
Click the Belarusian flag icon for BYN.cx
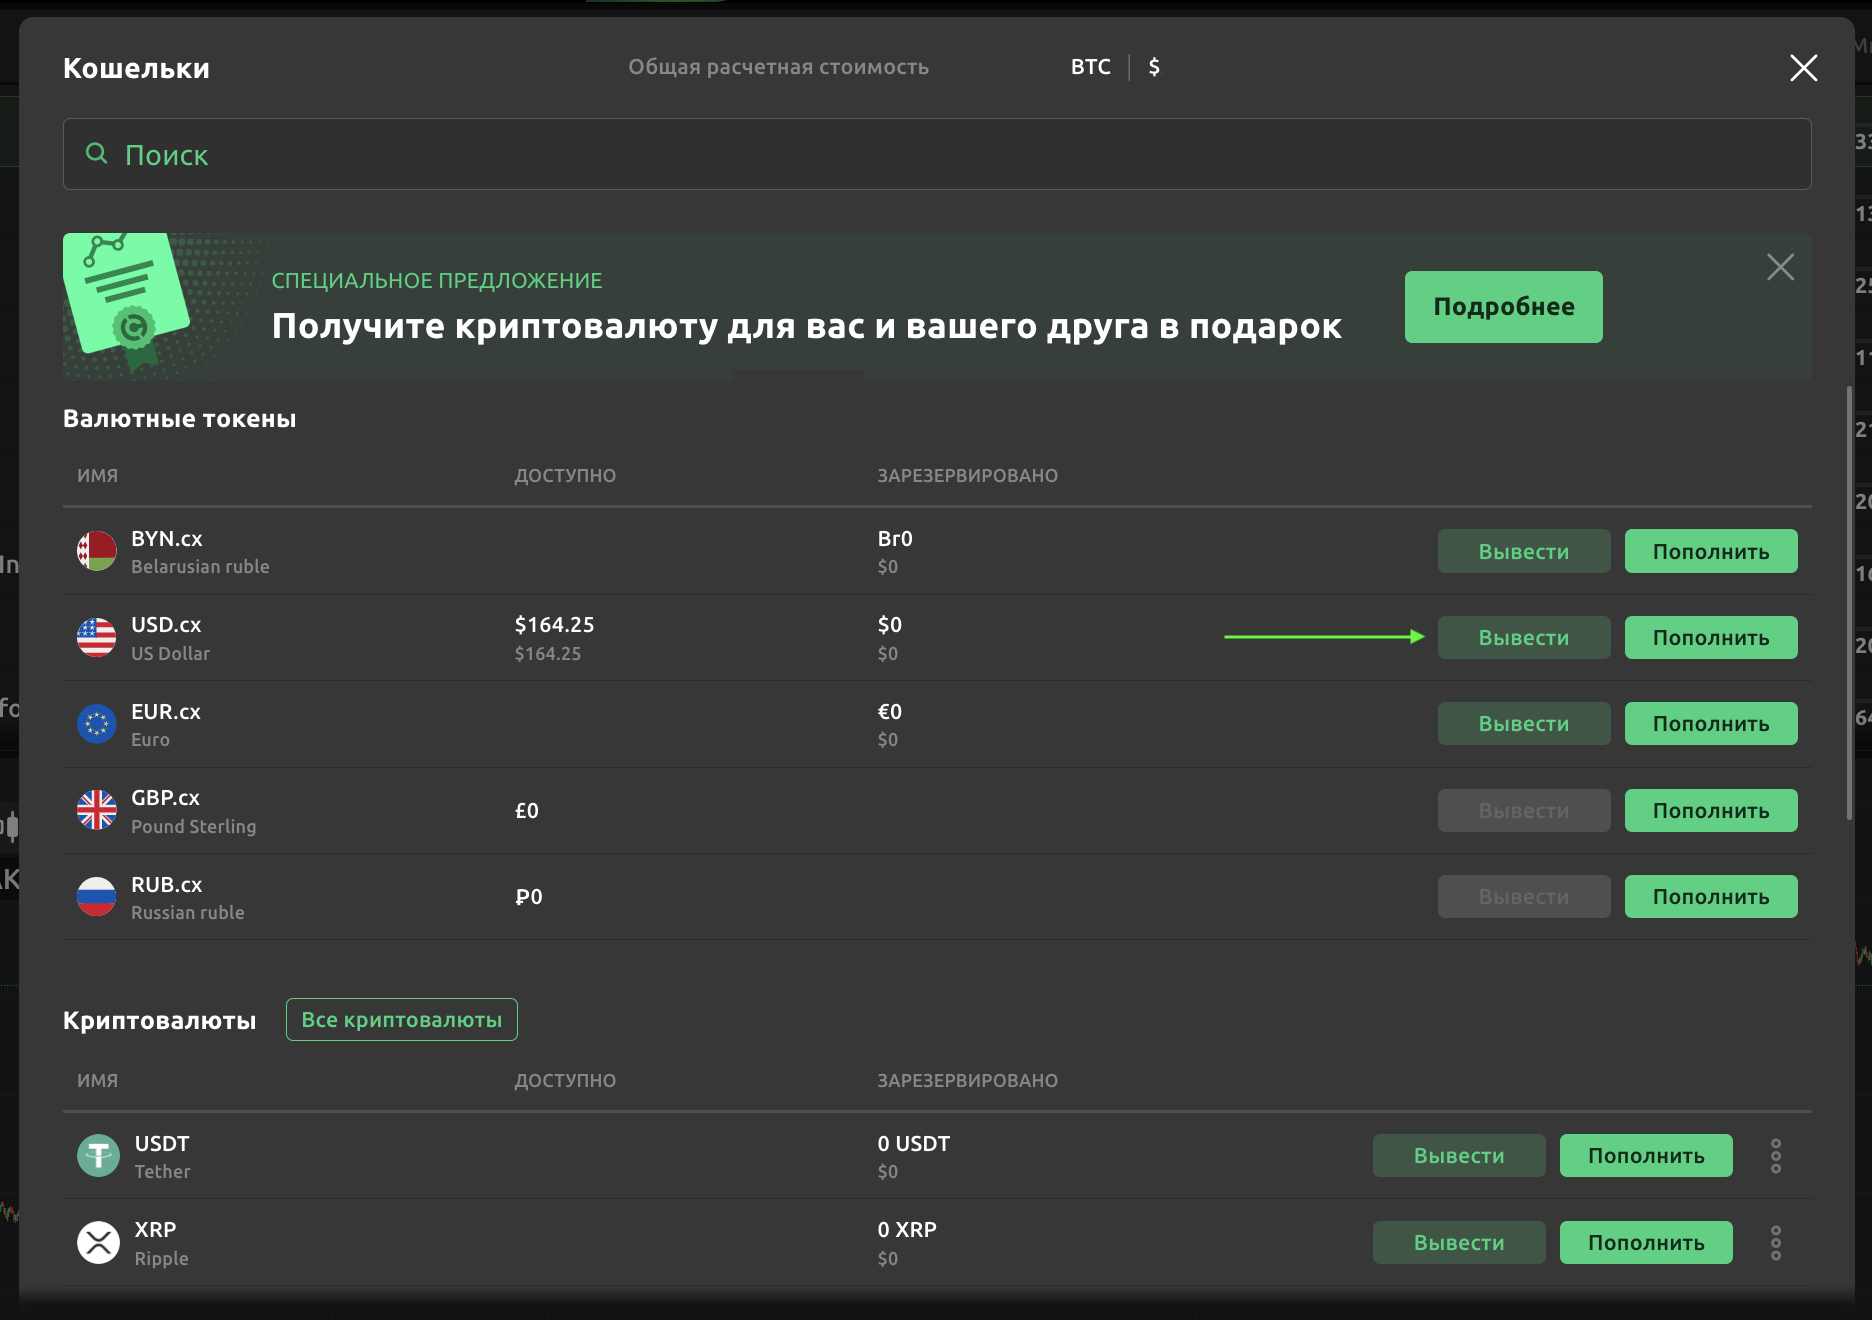pyautogui.click(x=97, y=551)
